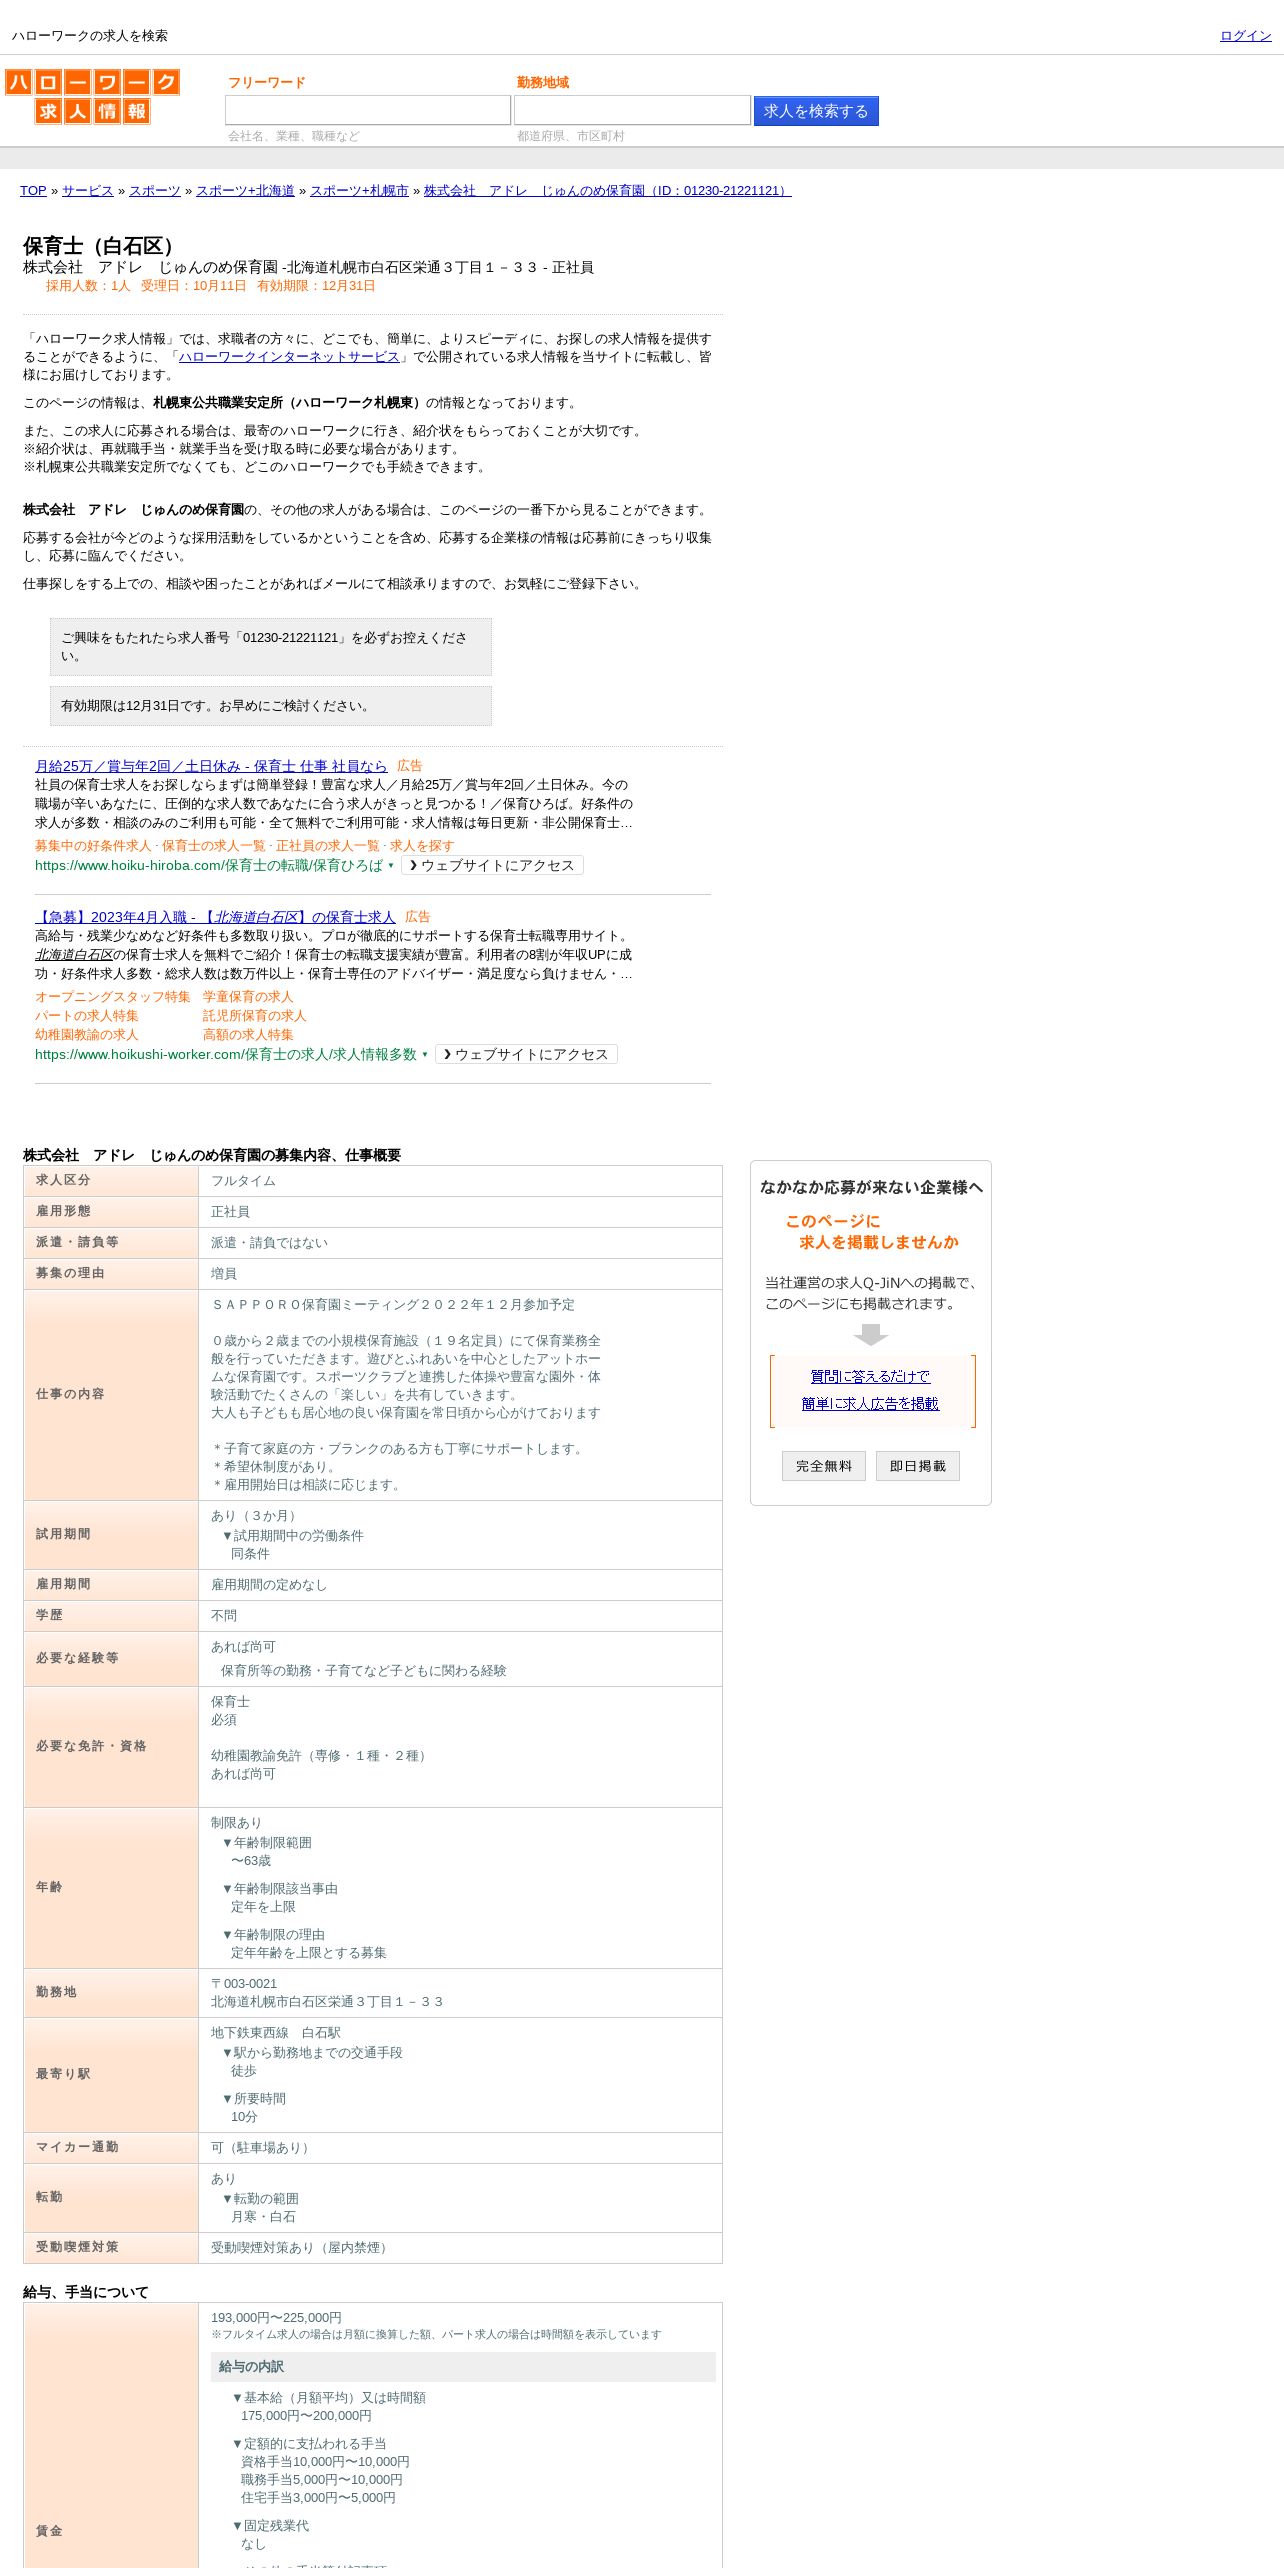Click the ハローワーク求人情報 logo
Viewport: 1284px width, 2568px height.
point(92,96)
